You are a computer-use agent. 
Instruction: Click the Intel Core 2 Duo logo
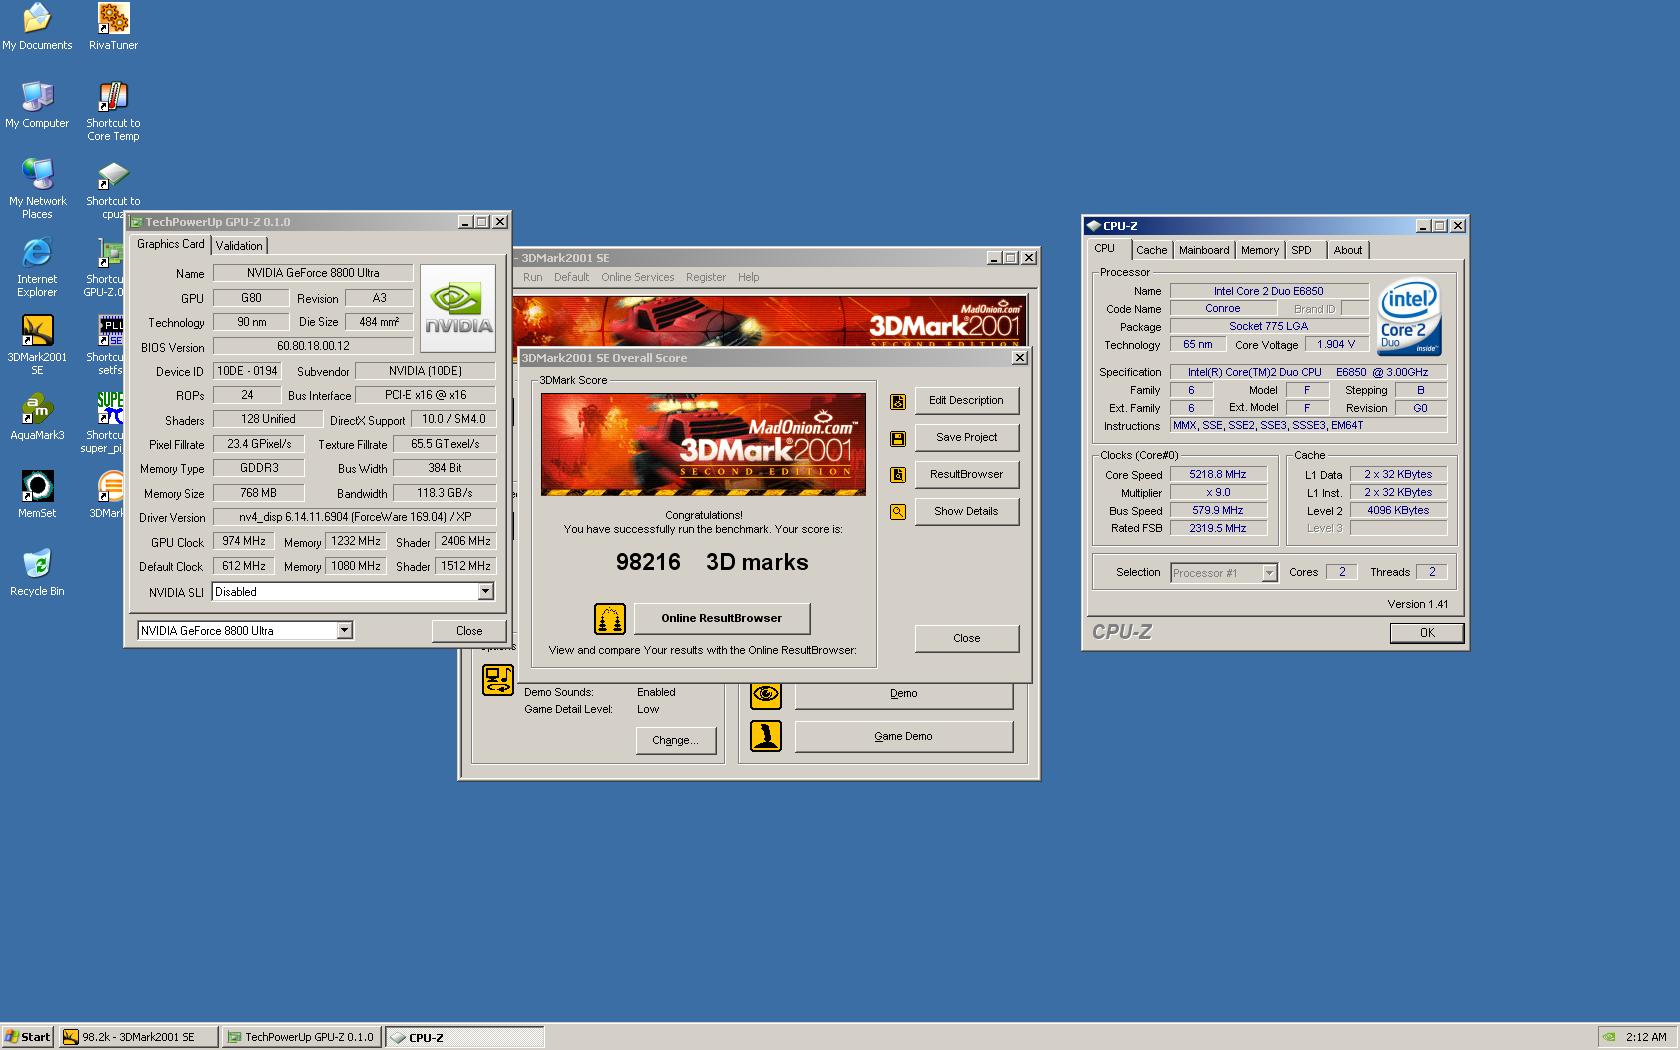1410,317
